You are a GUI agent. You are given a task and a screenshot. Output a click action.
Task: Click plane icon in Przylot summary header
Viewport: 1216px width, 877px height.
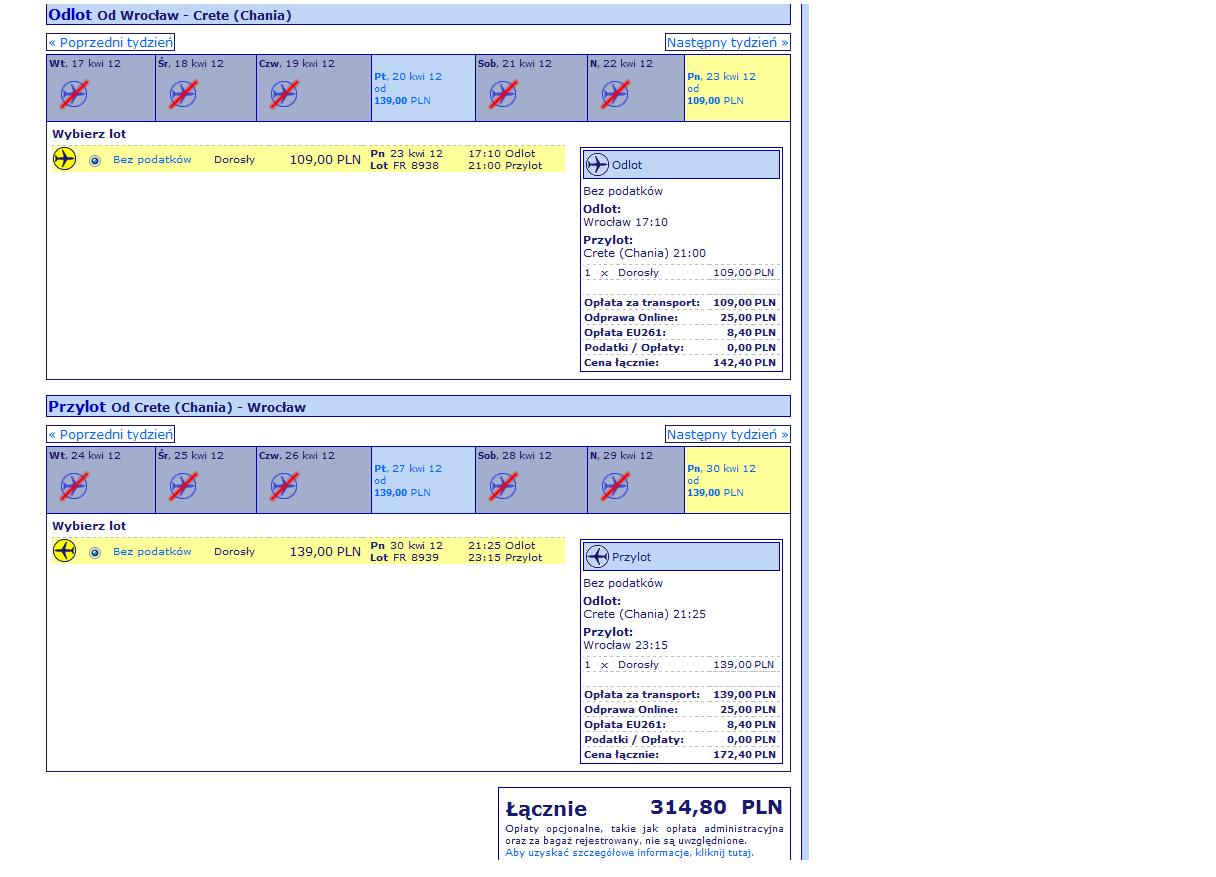[598, 557]
